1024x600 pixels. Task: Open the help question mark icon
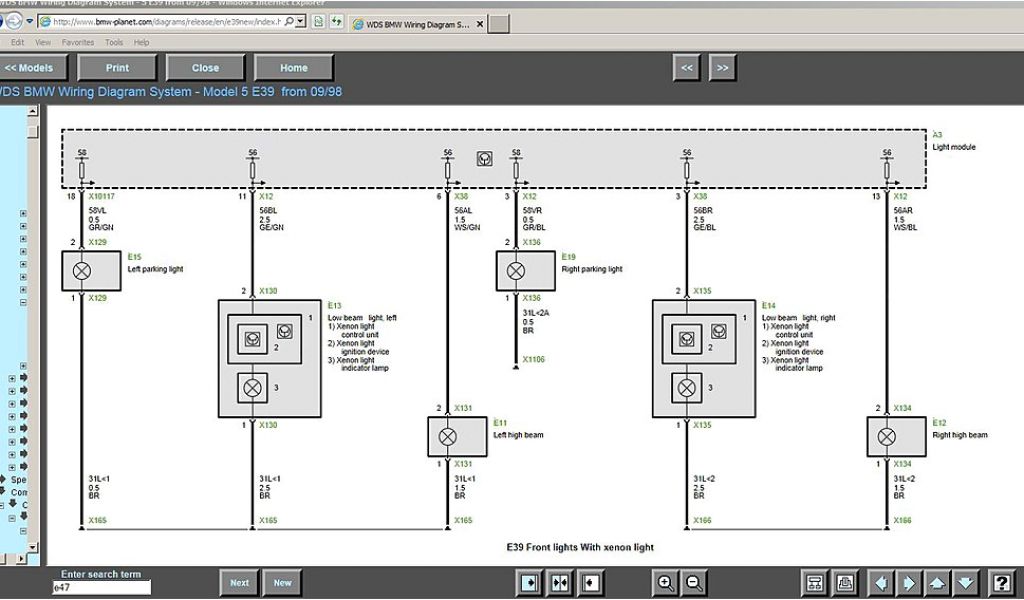pyautogui.click(x=1001, y=583)
